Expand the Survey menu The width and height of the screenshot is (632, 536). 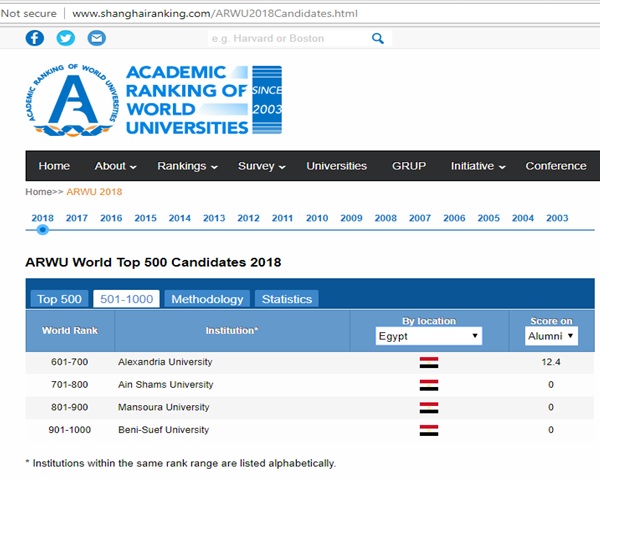(262, 166)
